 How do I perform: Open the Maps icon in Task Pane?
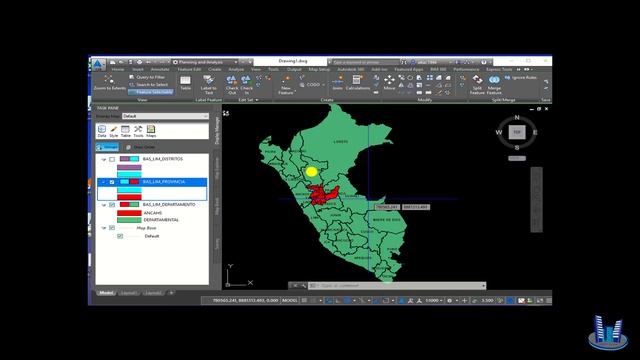tap(151, 129)
